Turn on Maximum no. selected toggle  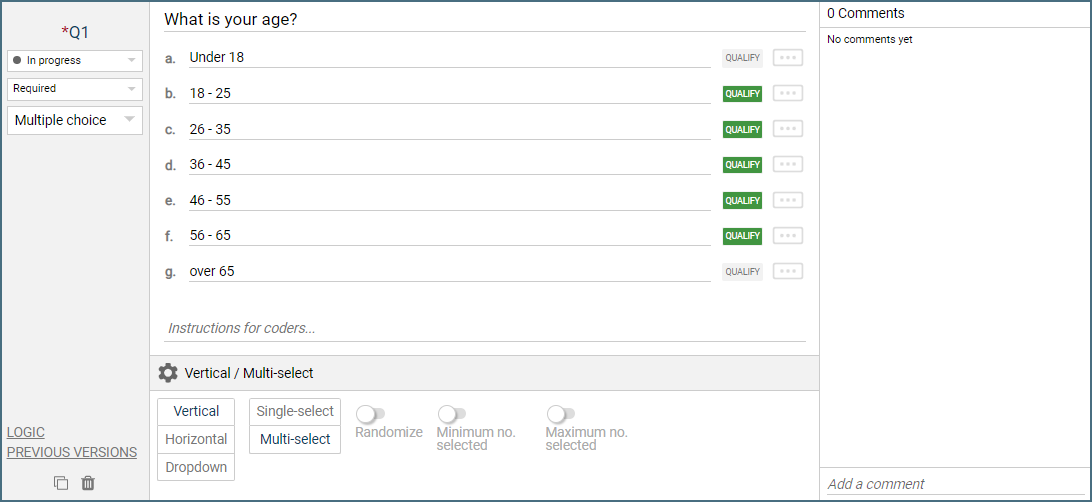[x=561, y=414]
